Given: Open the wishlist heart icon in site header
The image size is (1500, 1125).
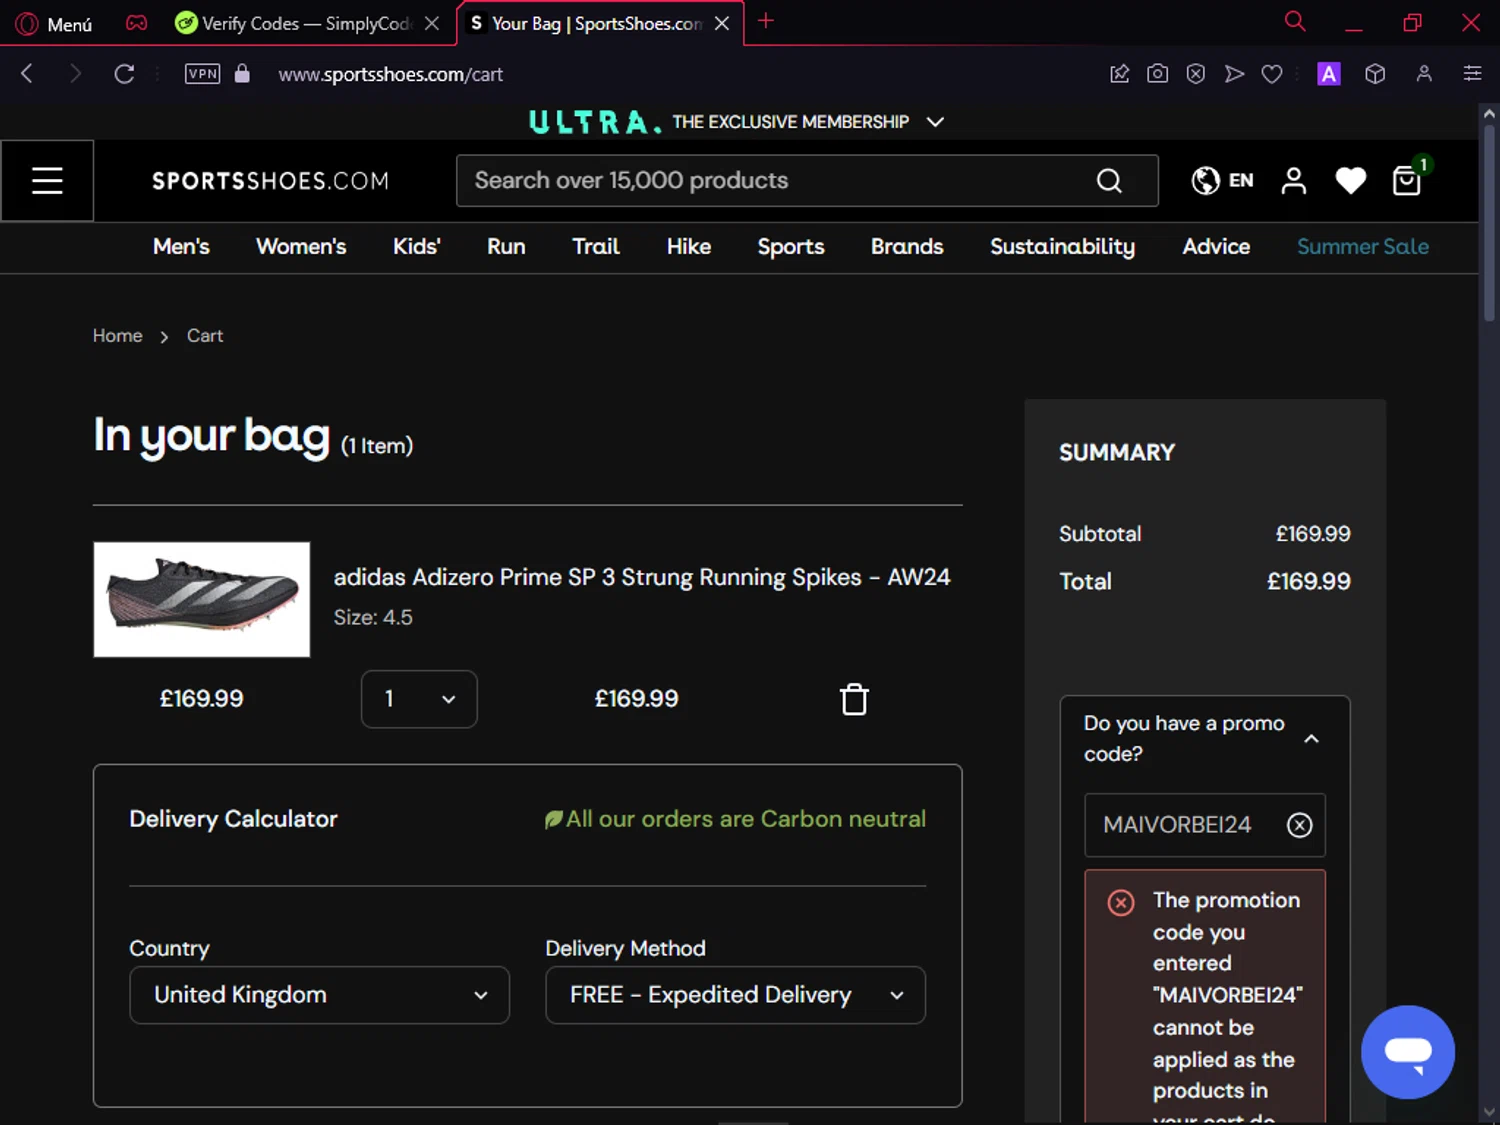Looking at the screenshot, I should (x=1350, y=181).
